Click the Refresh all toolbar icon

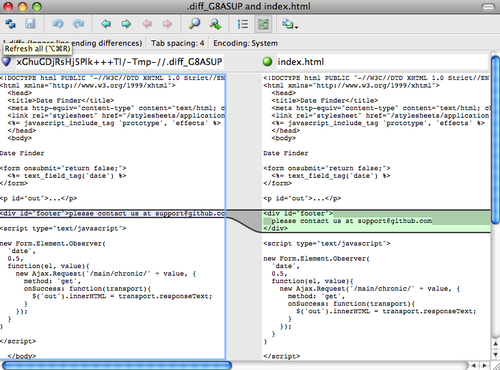point(10,24)
